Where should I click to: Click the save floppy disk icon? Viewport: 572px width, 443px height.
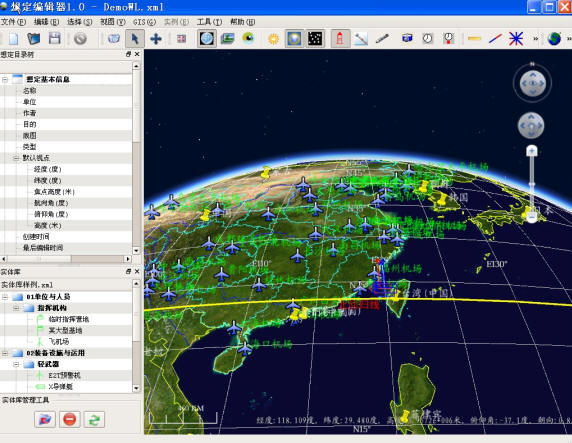54,38
